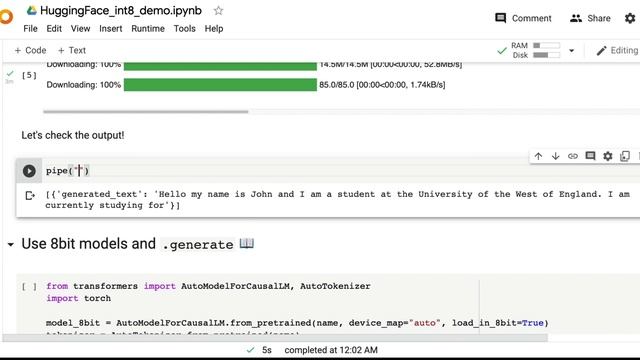Star the HuggingFace_int8_demo notebook
The image size is (640, 360).
[x=218, y=11]
